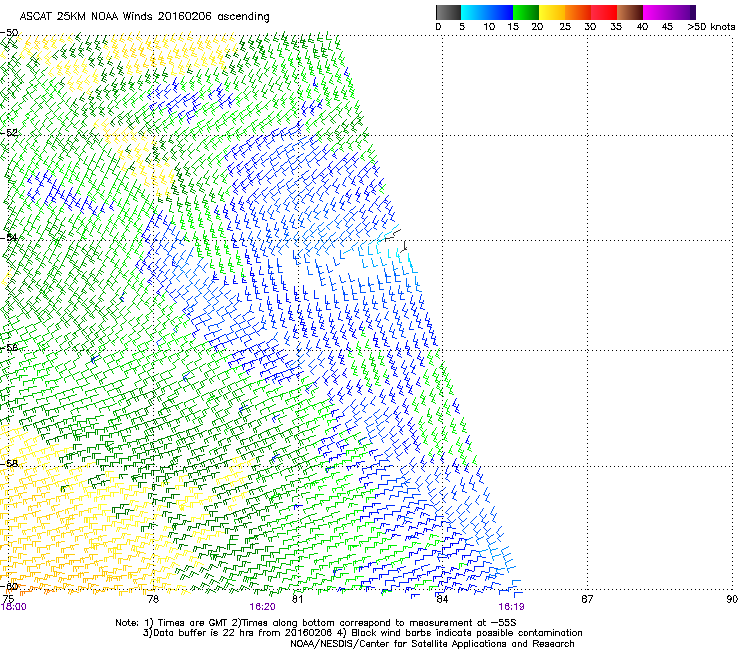This screenshot has height=650, width=740.
Task: Click the chart title 'ASCAT 25KM NOAA Winds 20160206 ascending'
Action: tap(144, 17)
